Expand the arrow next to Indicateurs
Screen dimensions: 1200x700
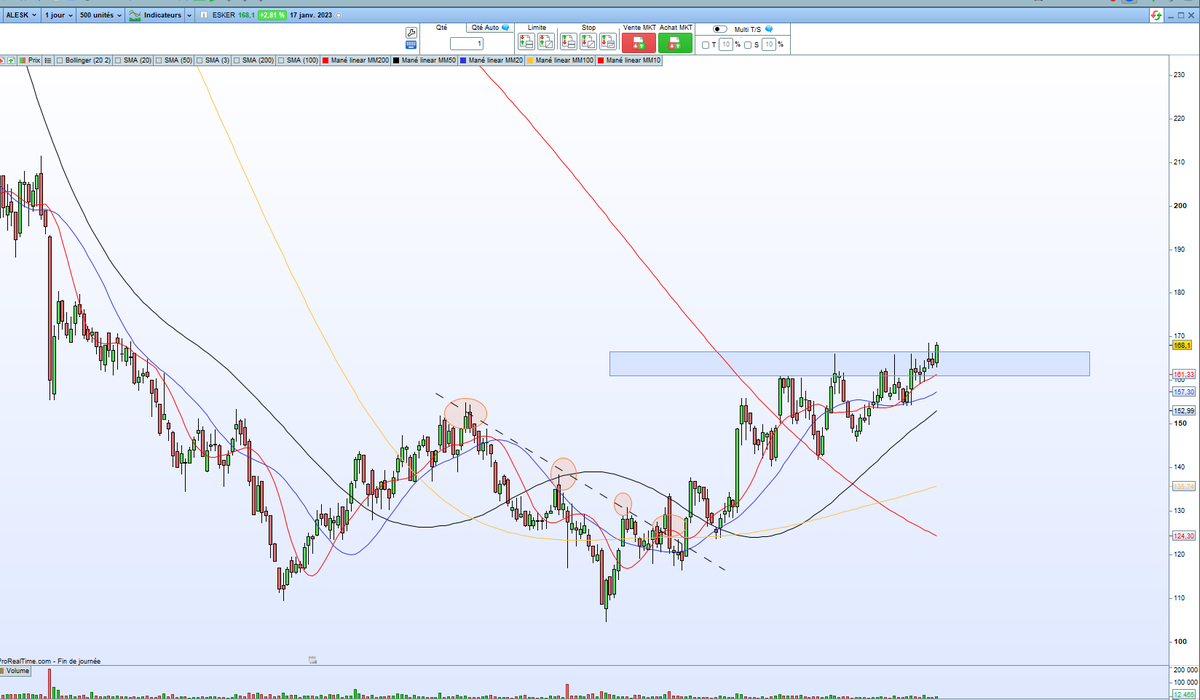click(189, 15)
